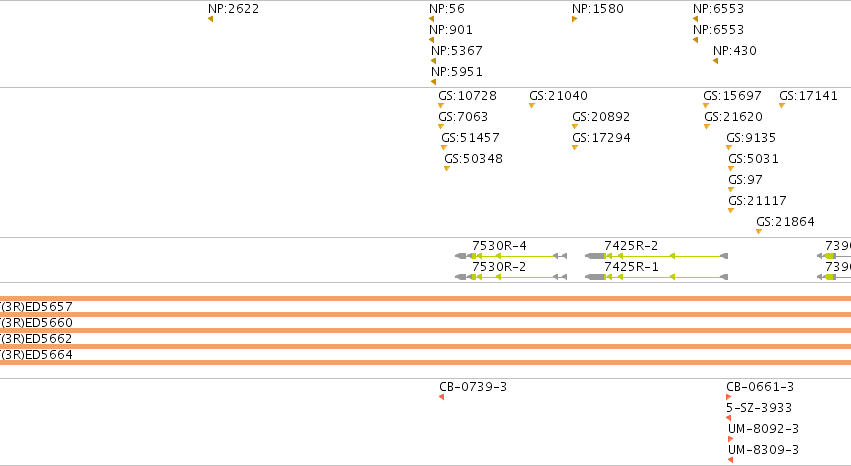Select the (3R)ED5660 deficiency label
Viewport: 851px width, 466px height.
(36, 323)
